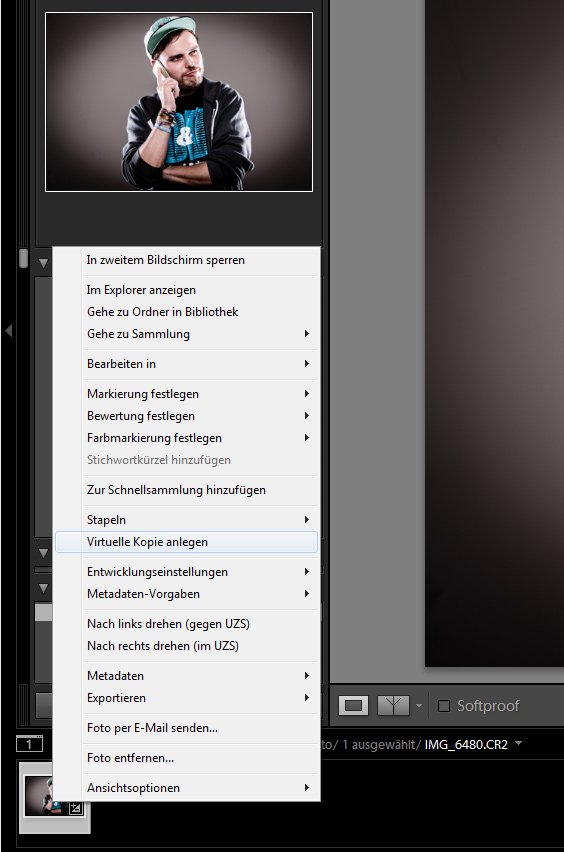Click the before/after Y|Y comparison icon
The image size is (564, 852).
click(393, 705)
